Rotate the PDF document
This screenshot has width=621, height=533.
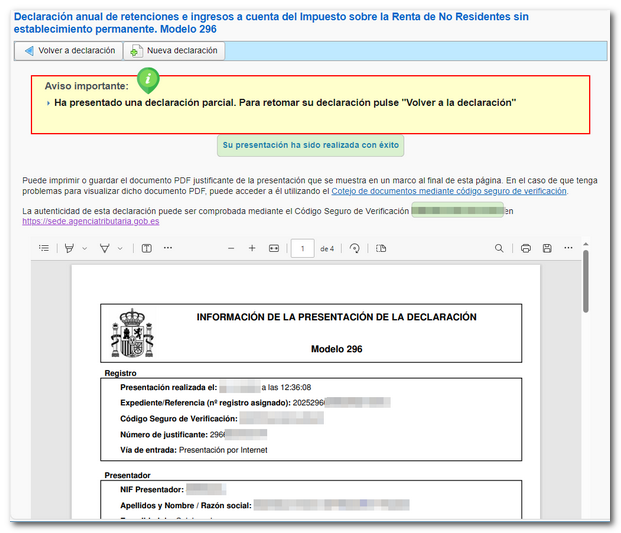click(x=355, y=248)
